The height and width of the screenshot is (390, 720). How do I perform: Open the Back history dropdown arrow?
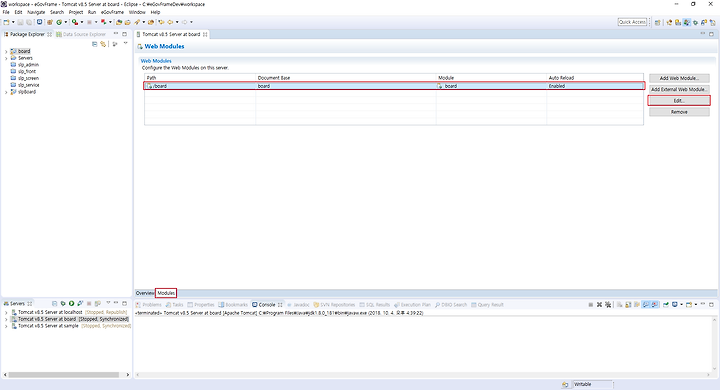click(177, 22)
